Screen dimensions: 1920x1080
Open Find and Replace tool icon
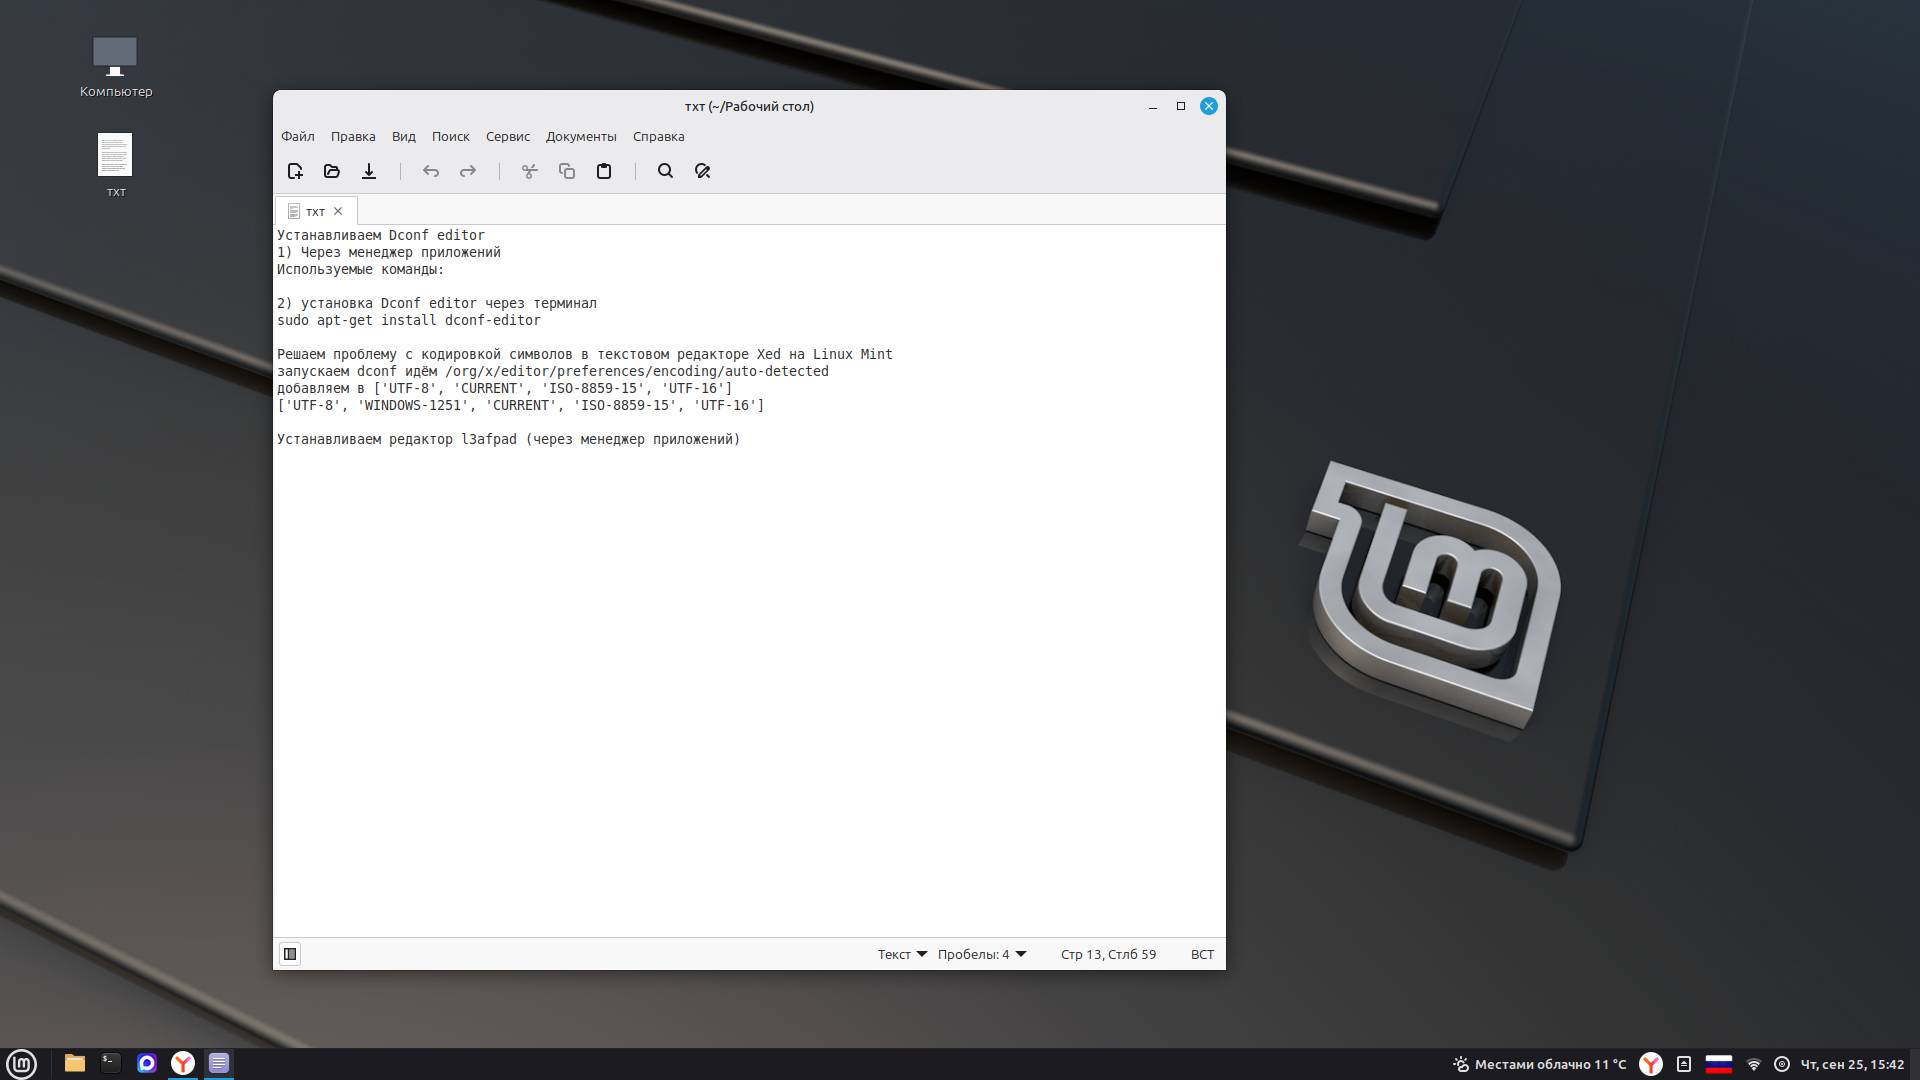point(702,171)
